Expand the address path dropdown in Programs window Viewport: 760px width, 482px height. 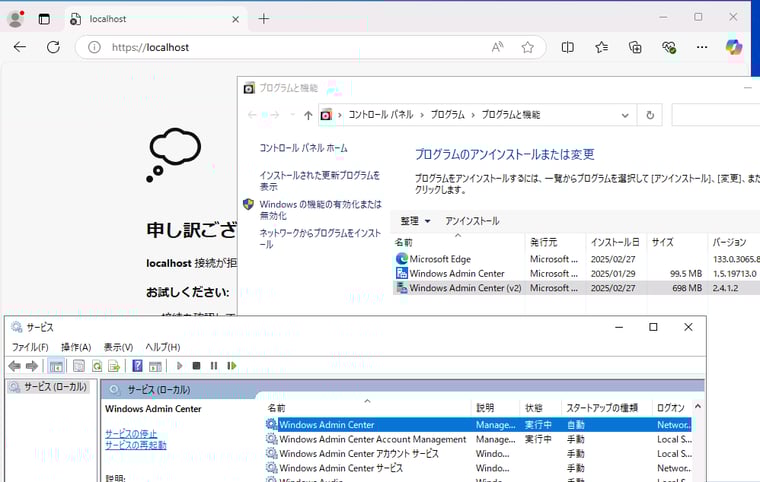click(x=625, y=115)
